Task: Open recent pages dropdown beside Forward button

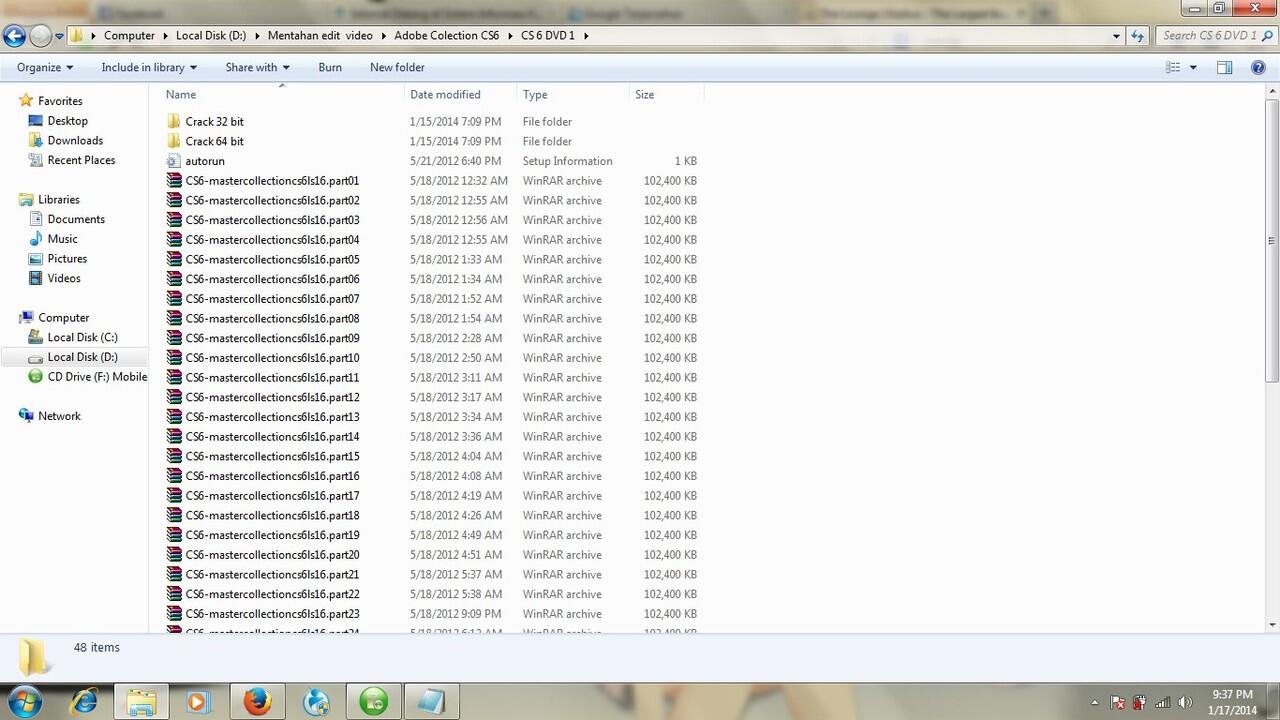Action: [x=59, y=36]
